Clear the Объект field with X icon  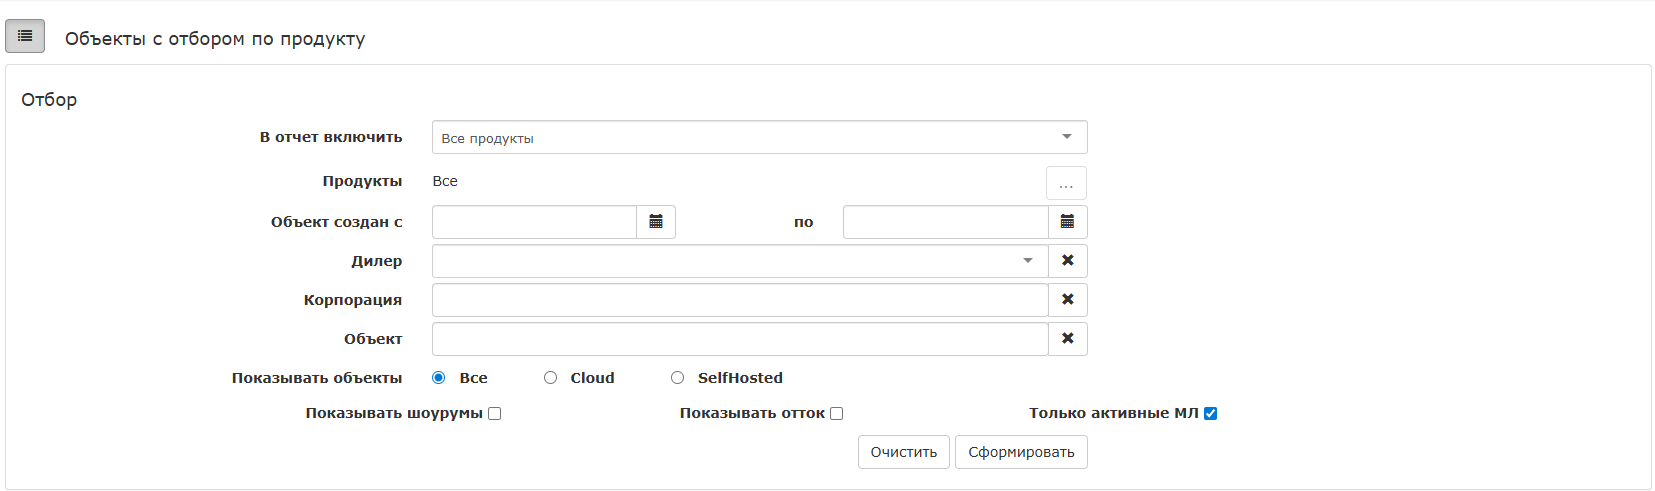click(1067, 339)
